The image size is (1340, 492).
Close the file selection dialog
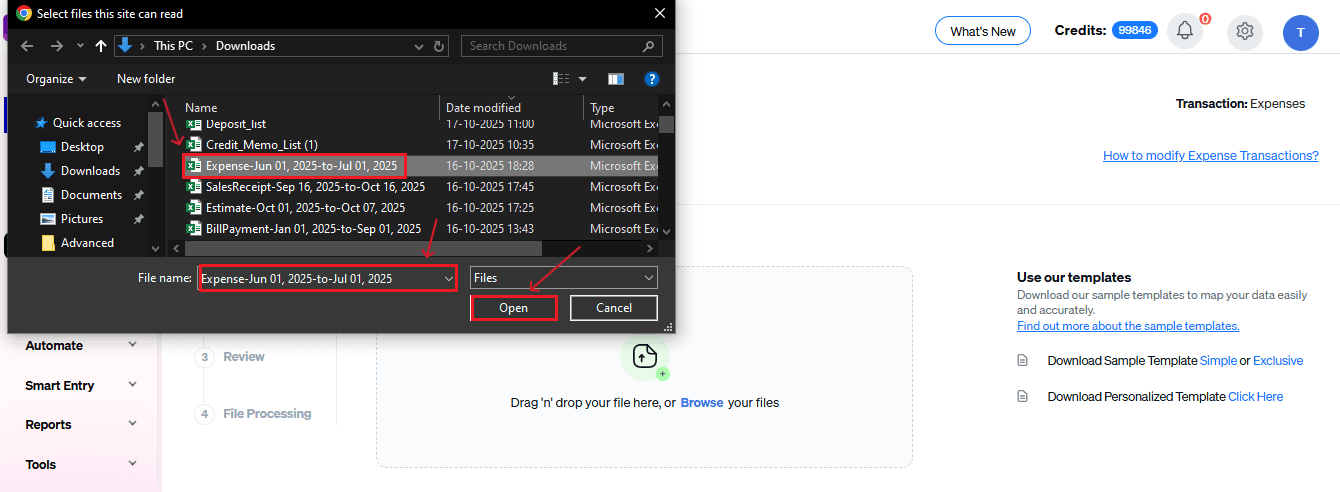point(660,13)
